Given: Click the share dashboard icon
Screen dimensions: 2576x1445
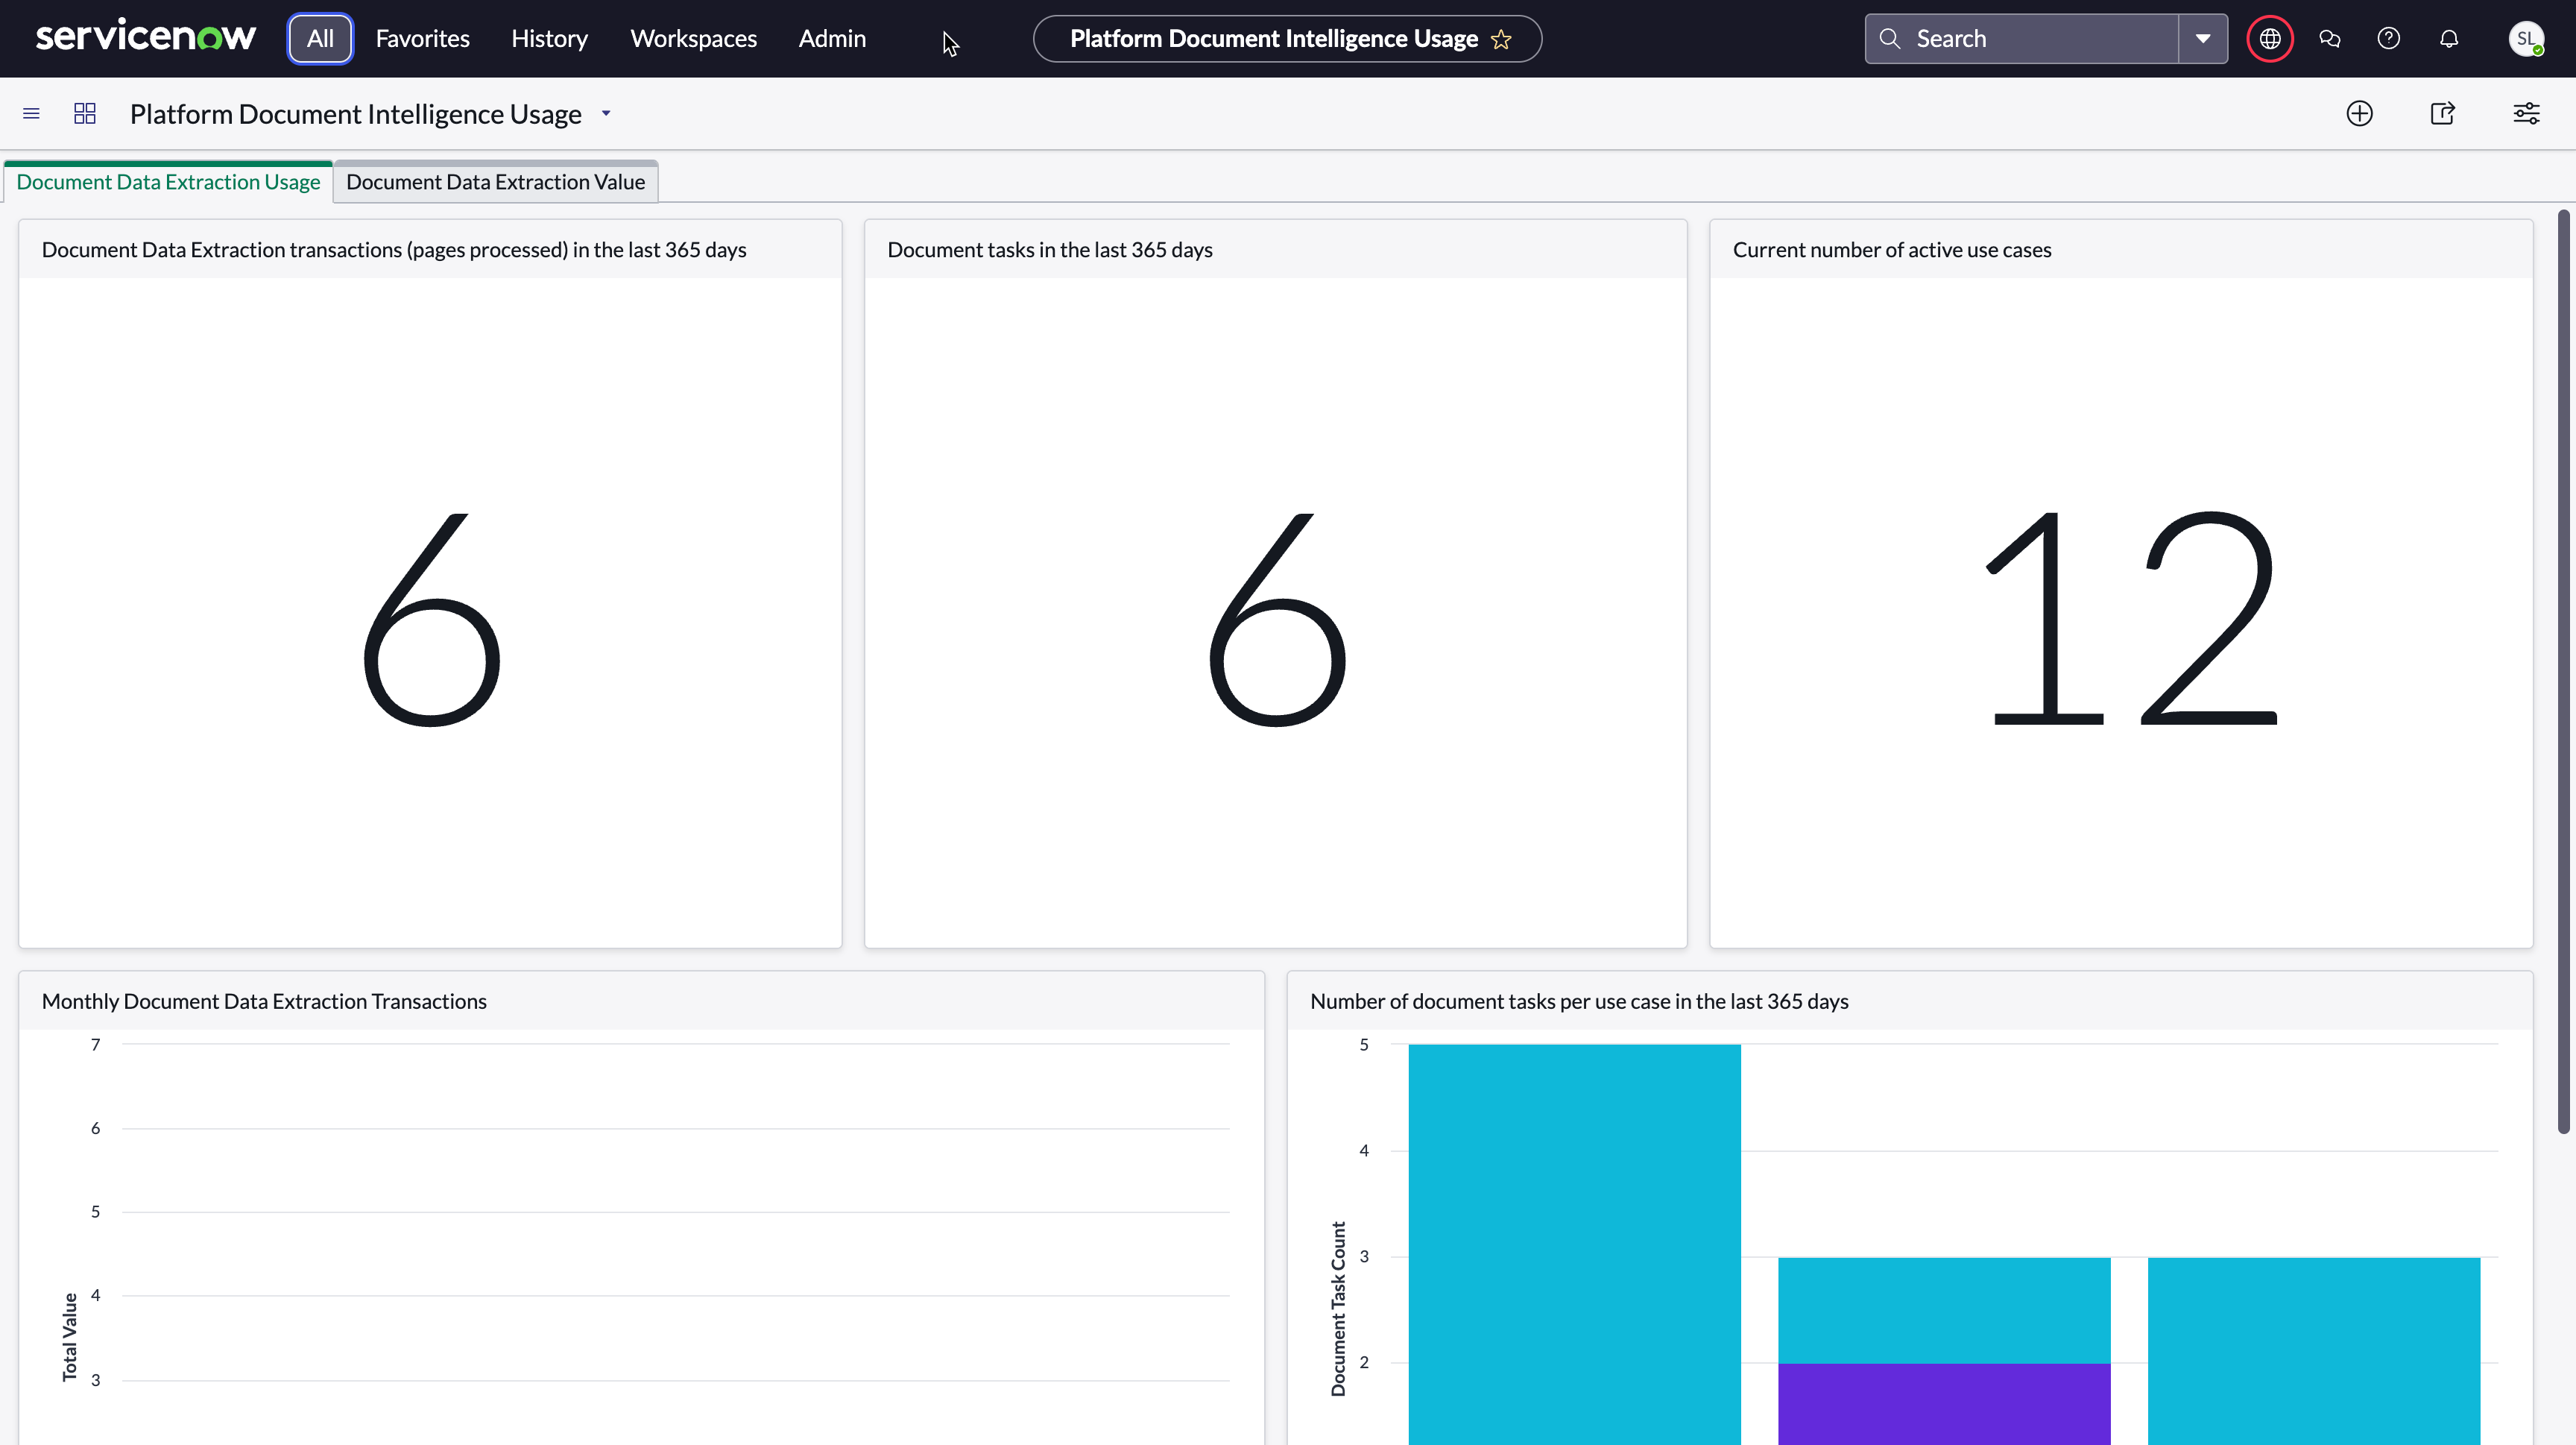Looking at the screenshot, I should click(2443, 114).
